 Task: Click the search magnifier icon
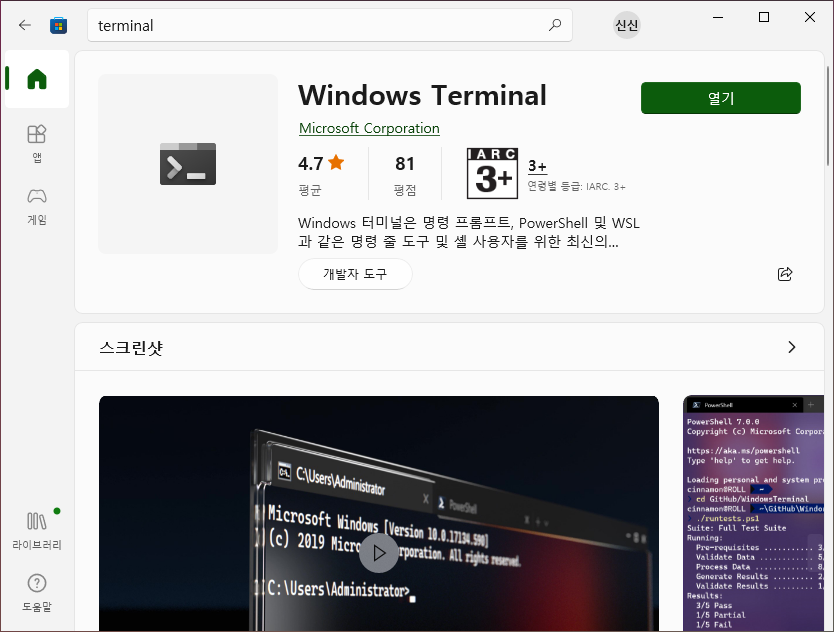tap(555, 25)
